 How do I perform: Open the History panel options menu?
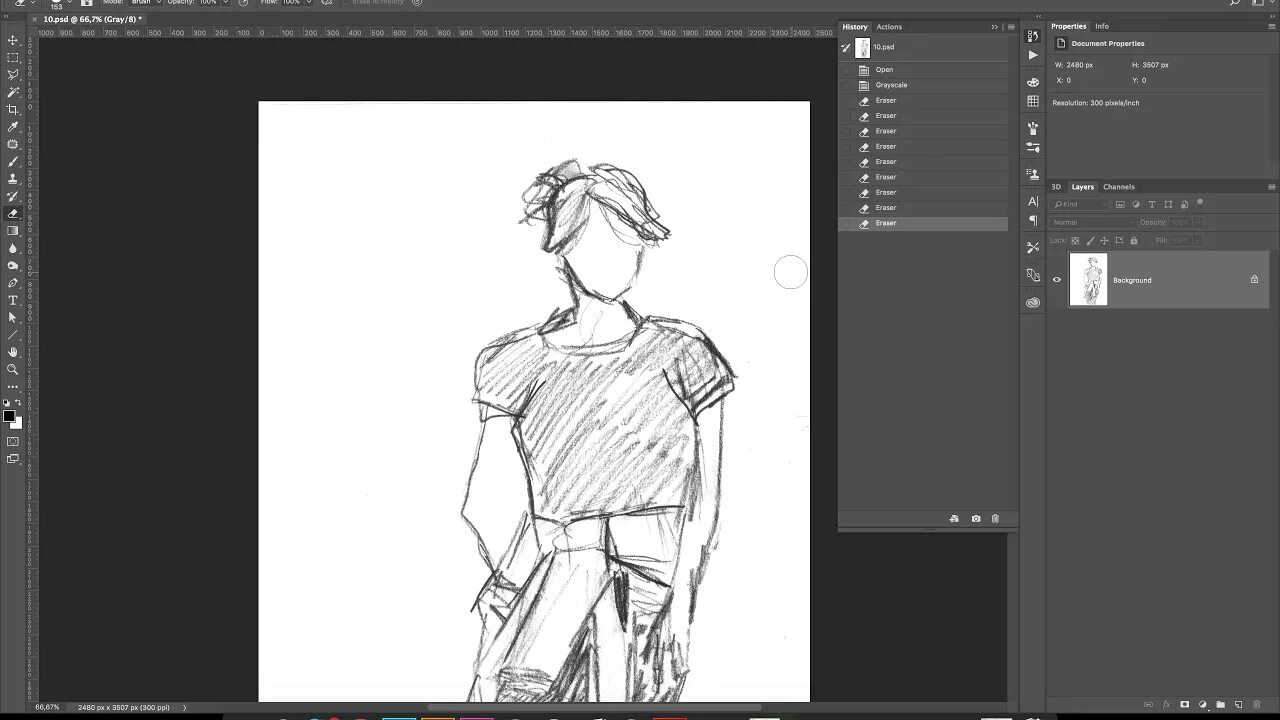point(1011,27)
